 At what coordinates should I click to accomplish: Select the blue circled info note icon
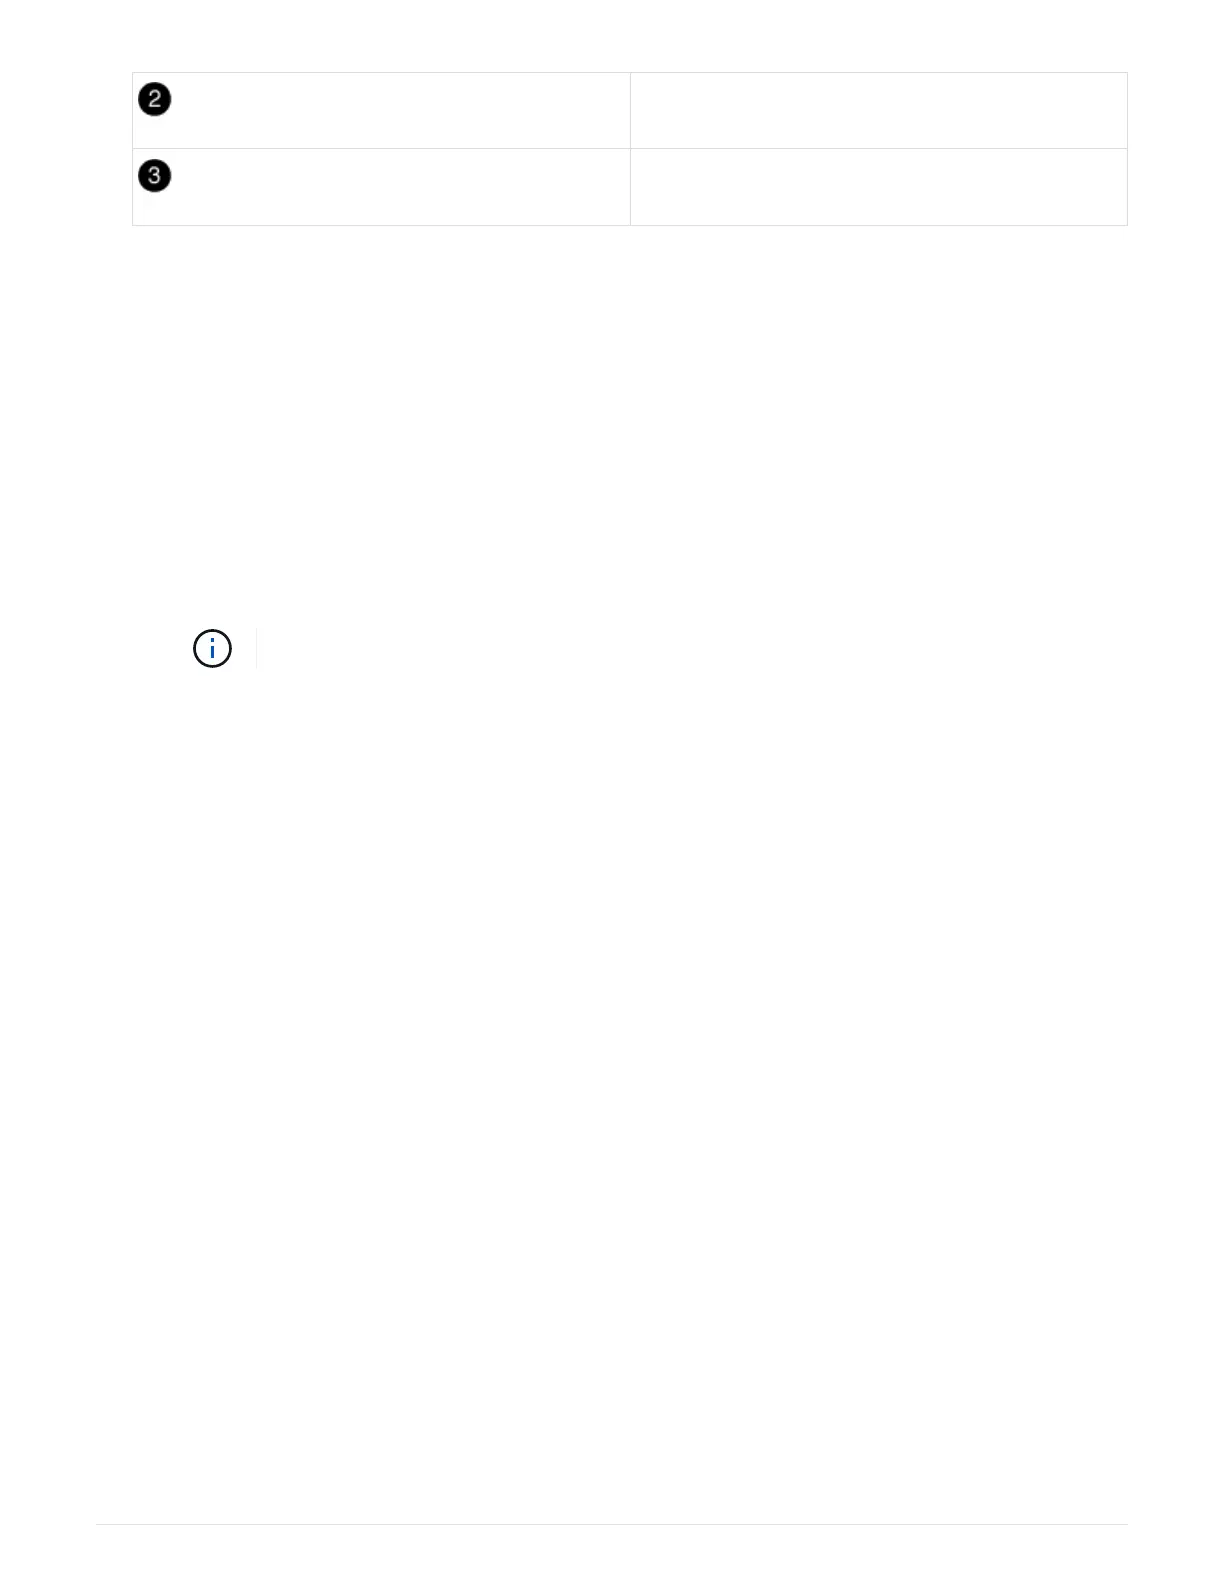212,649
